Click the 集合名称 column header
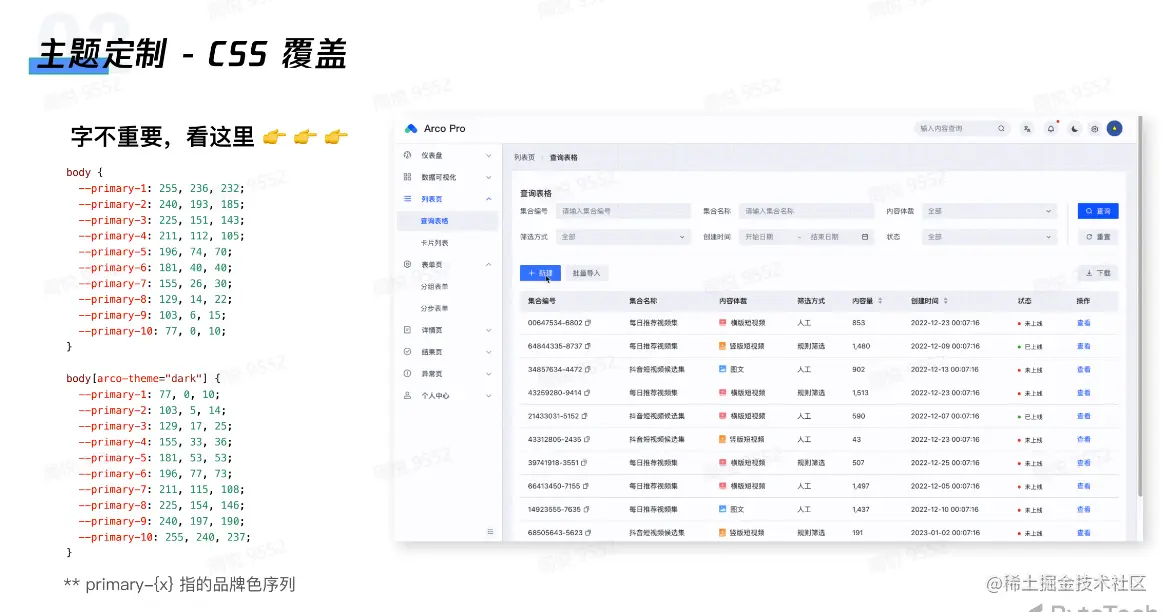The image size is (1165, 612). 643,301
